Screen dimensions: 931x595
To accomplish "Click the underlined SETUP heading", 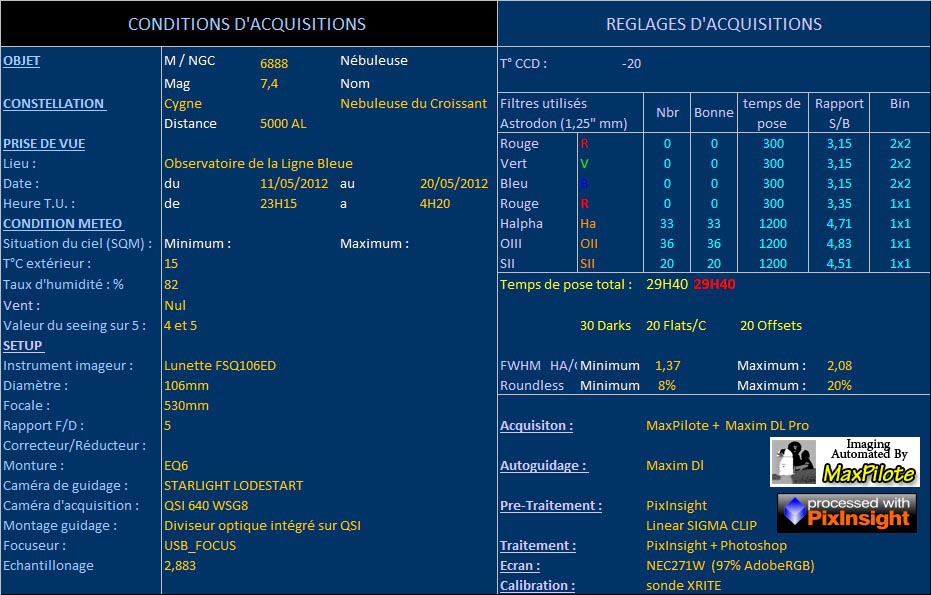I will click(x=23, y=346).
